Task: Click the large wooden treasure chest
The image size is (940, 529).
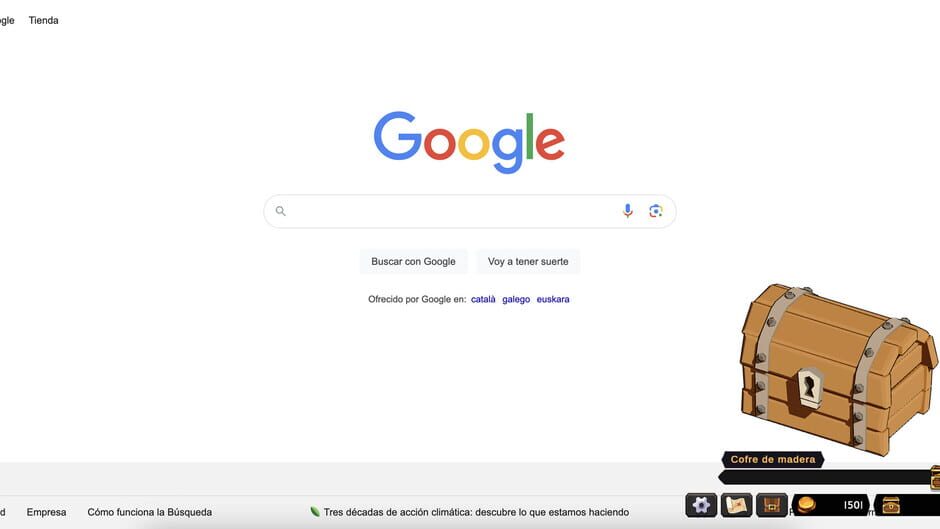Action: pyautogui.click(x=838, y=368)
